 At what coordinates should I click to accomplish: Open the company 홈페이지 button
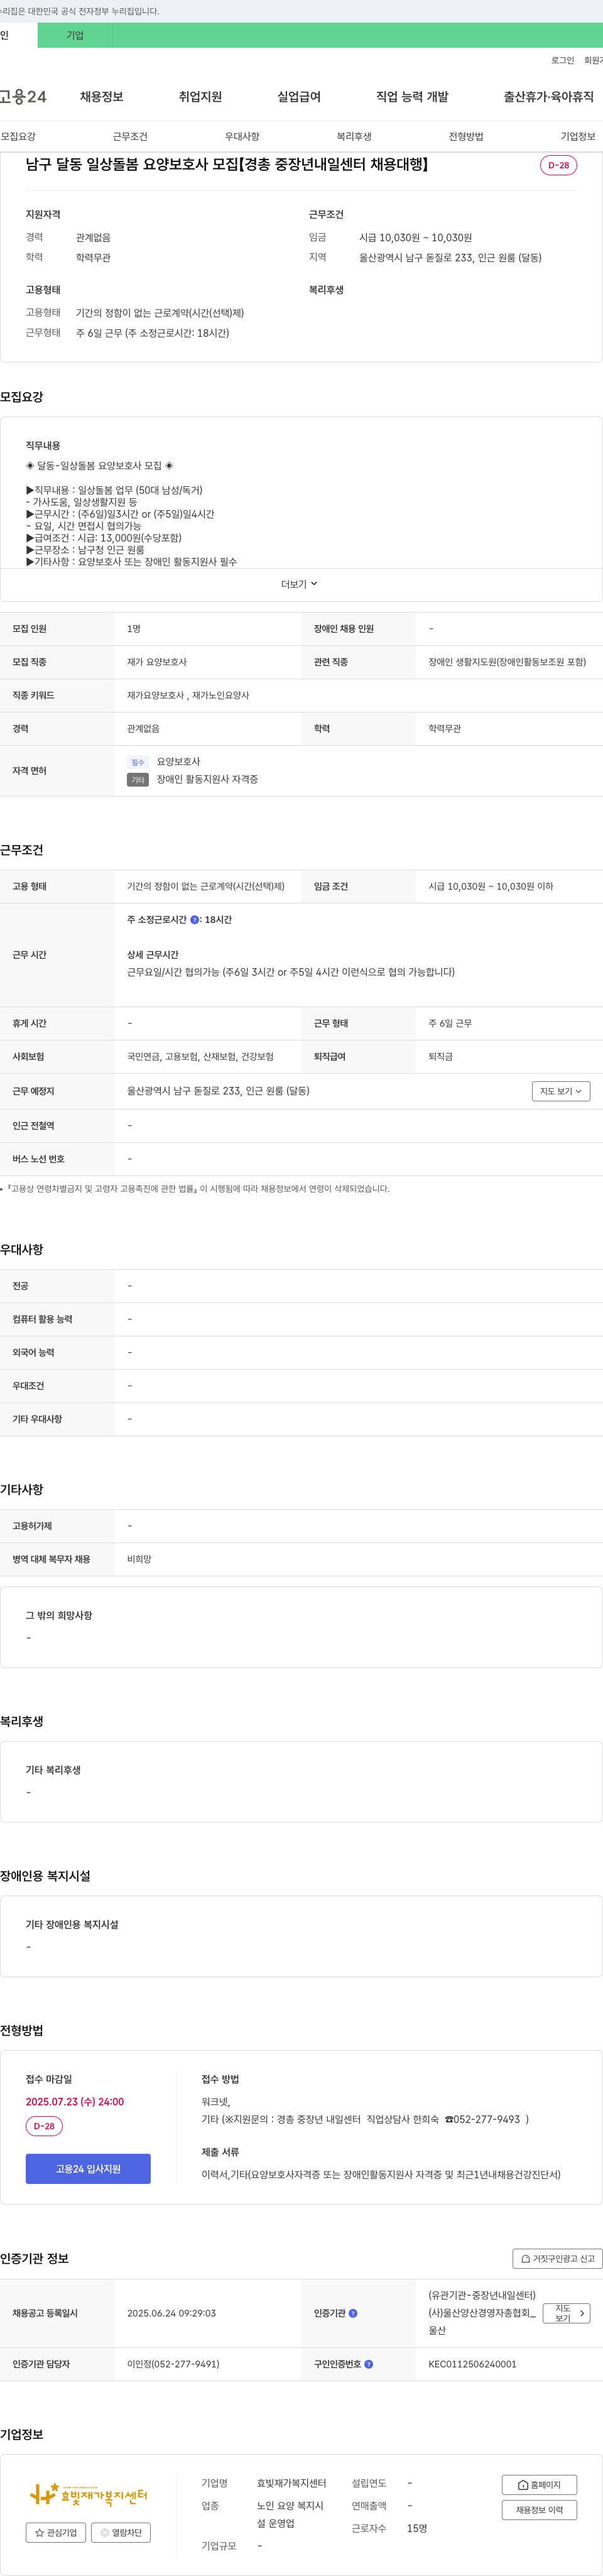(539, 2484)
